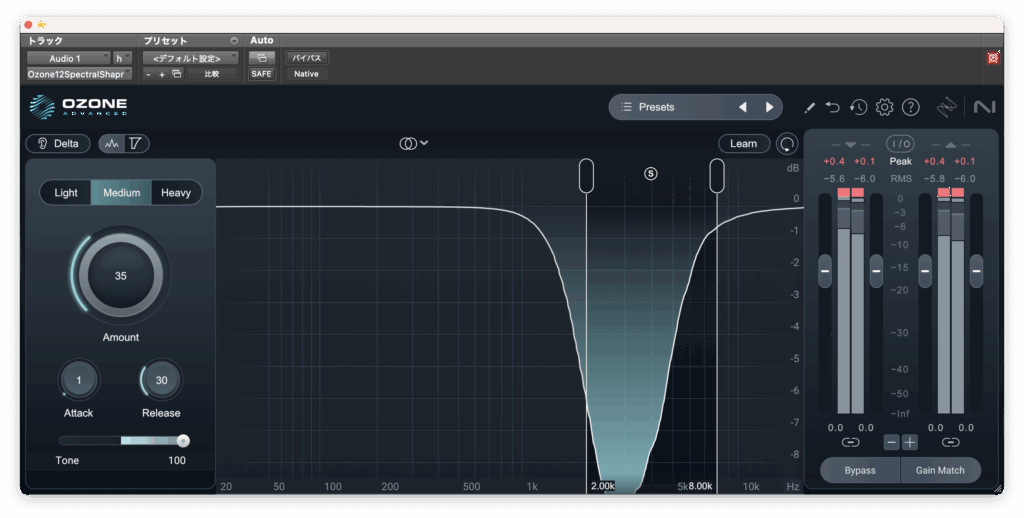1024x518 pixels.
Task: Toggle the input gain link icon
Action: pos(850,442)
